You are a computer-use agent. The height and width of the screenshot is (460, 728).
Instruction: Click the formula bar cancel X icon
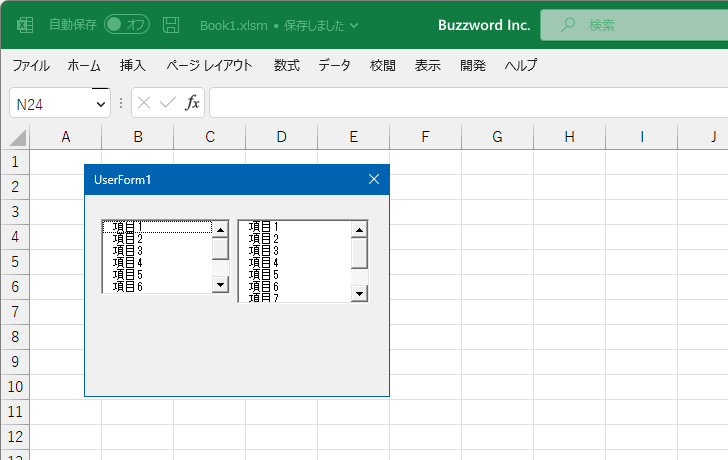point(144,103)
